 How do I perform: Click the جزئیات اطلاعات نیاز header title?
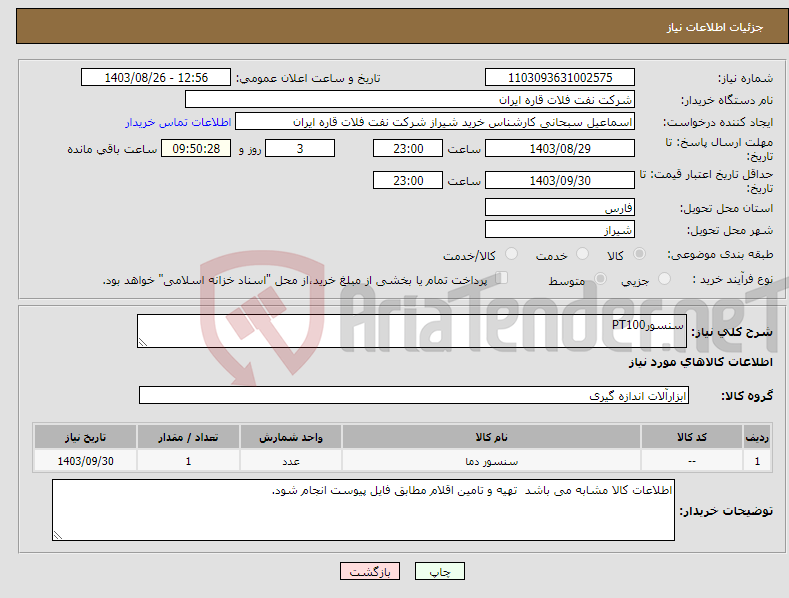coord(715,27)
